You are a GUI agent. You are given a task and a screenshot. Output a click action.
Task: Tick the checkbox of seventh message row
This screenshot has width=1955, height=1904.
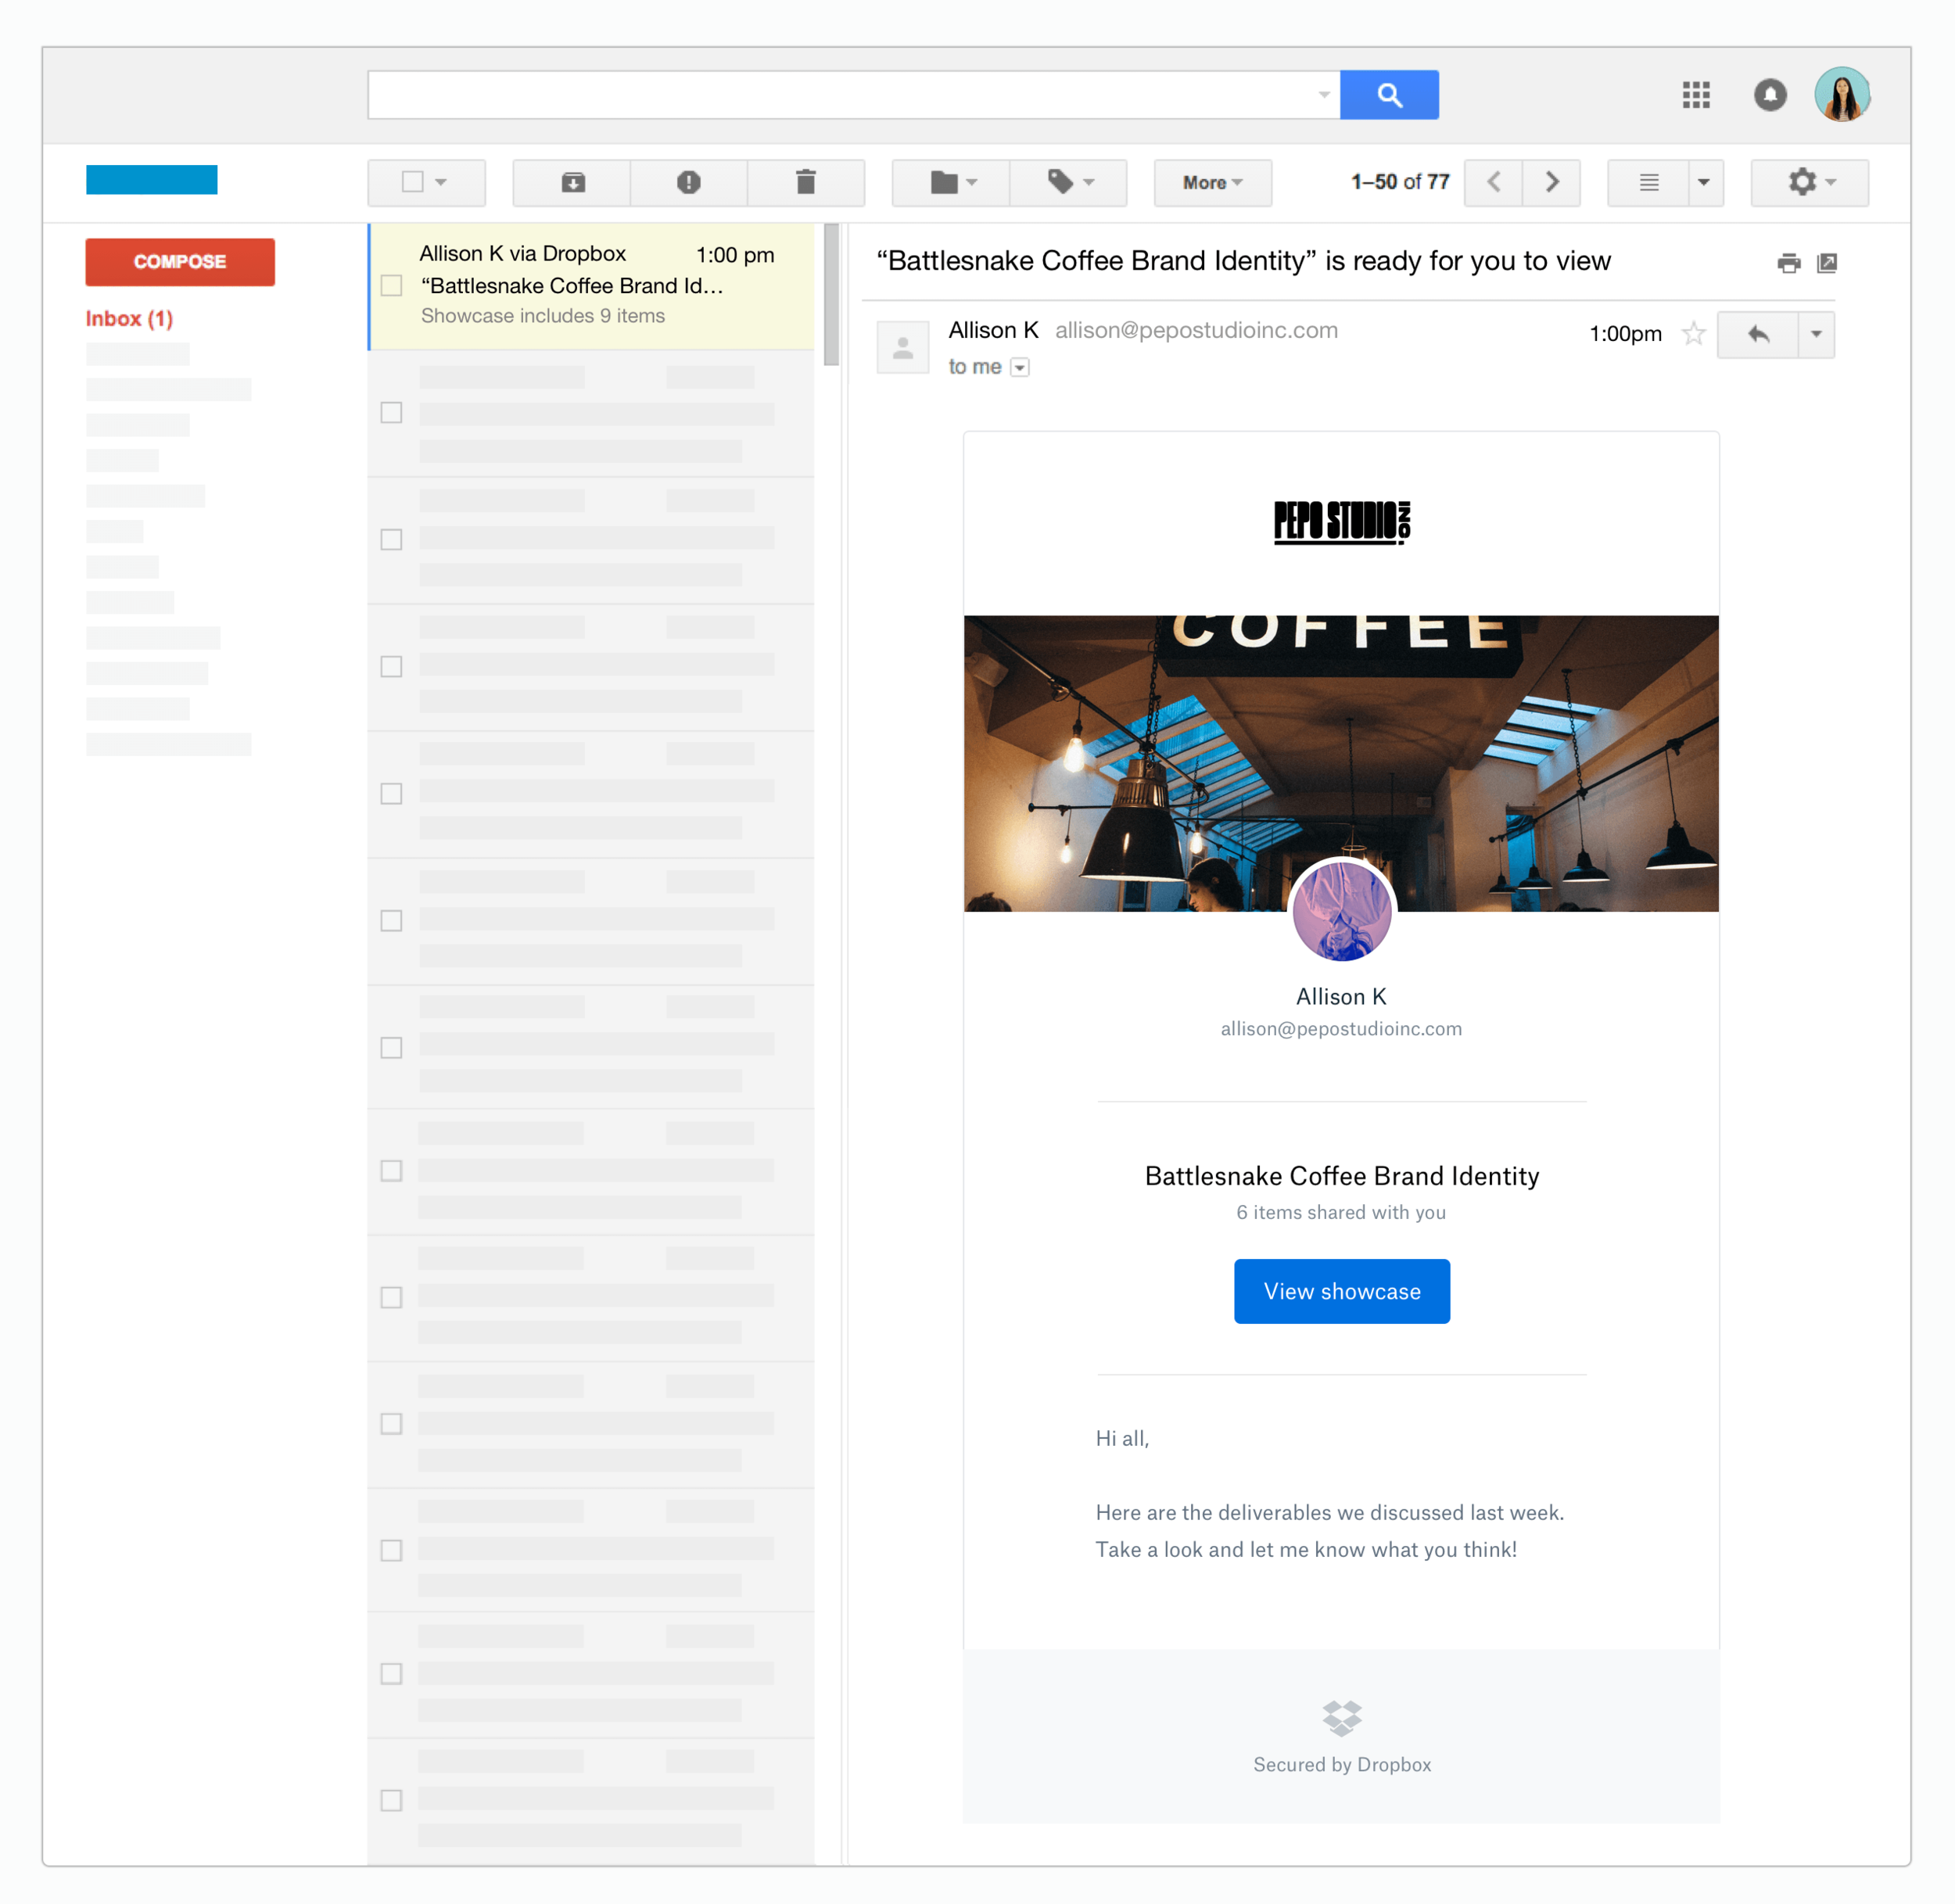pyautogui.click(x=391, y=1048)
